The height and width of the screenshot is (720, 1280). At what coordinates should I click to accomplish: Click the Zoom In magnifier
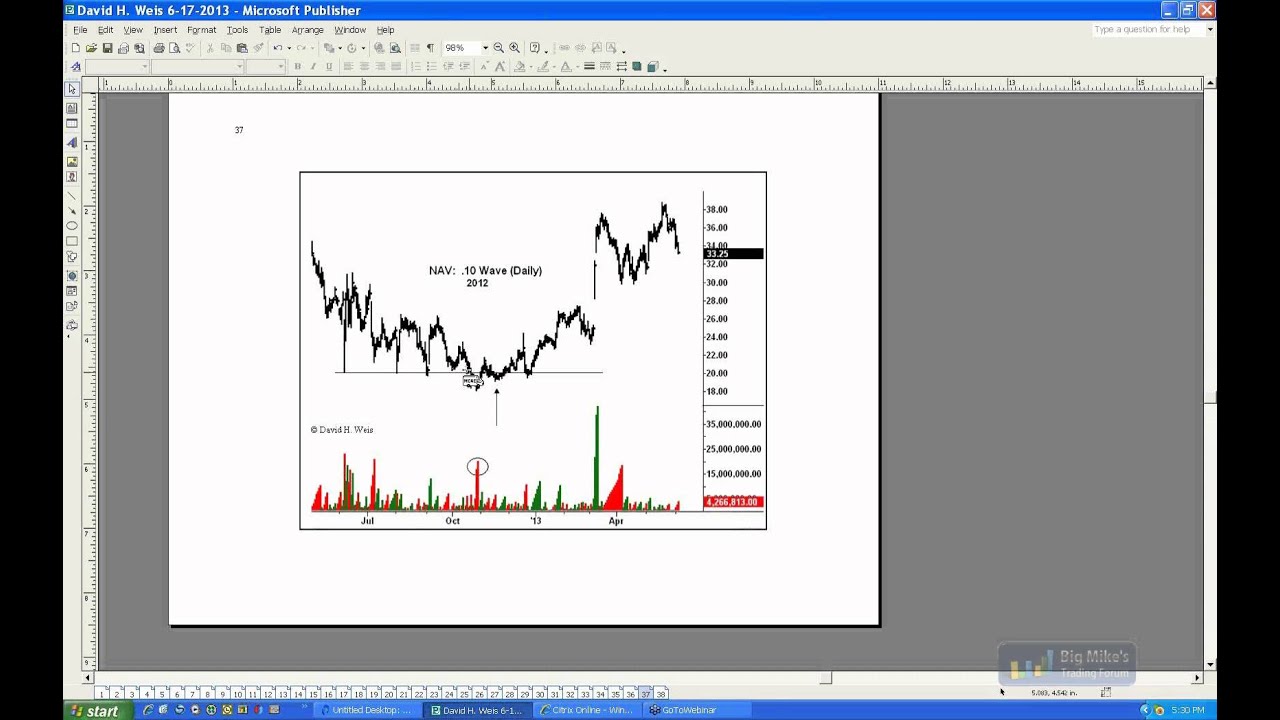pos(514,48)
